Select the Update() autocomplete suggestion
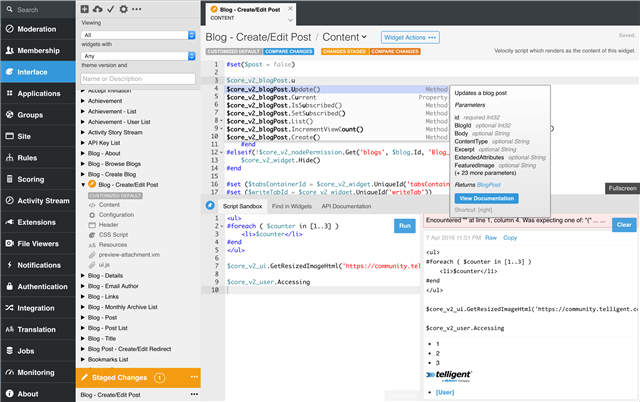The width and height of the screenshot is (640, 402). (337, 89)
